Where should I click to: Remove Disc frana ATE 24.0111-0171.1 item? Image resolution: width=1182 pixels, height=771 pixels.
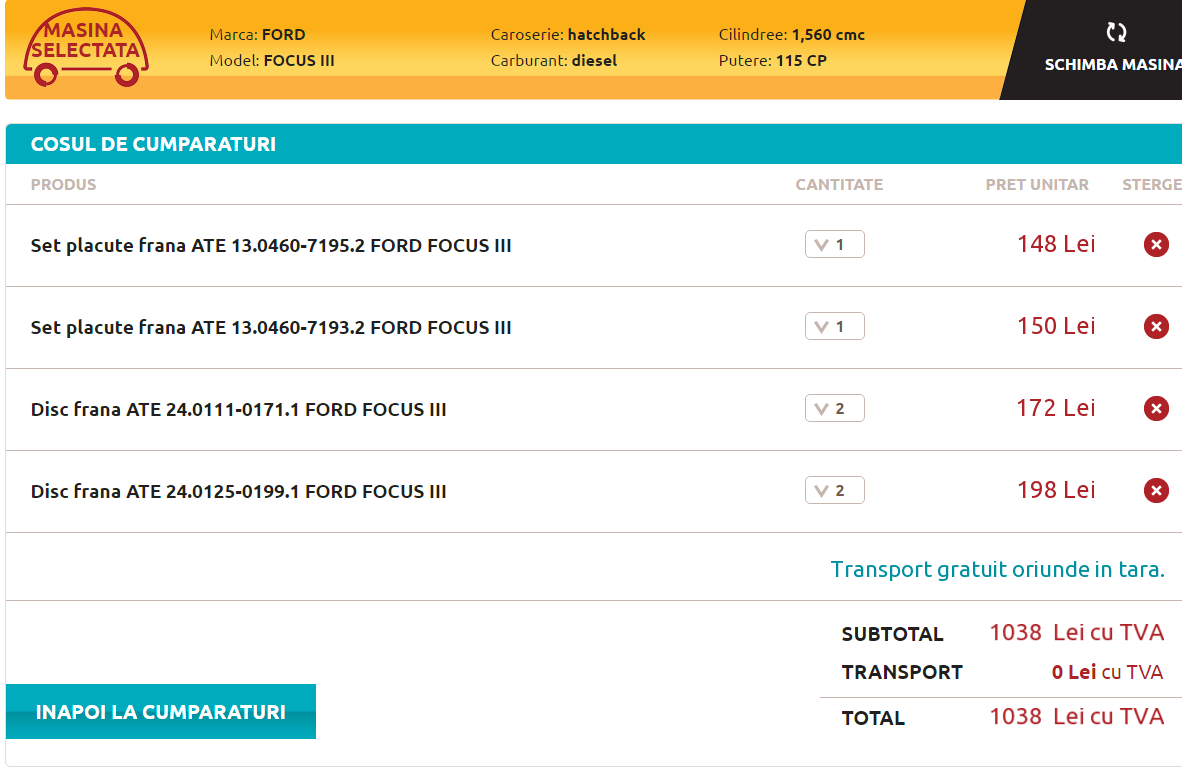point(1156,408)
